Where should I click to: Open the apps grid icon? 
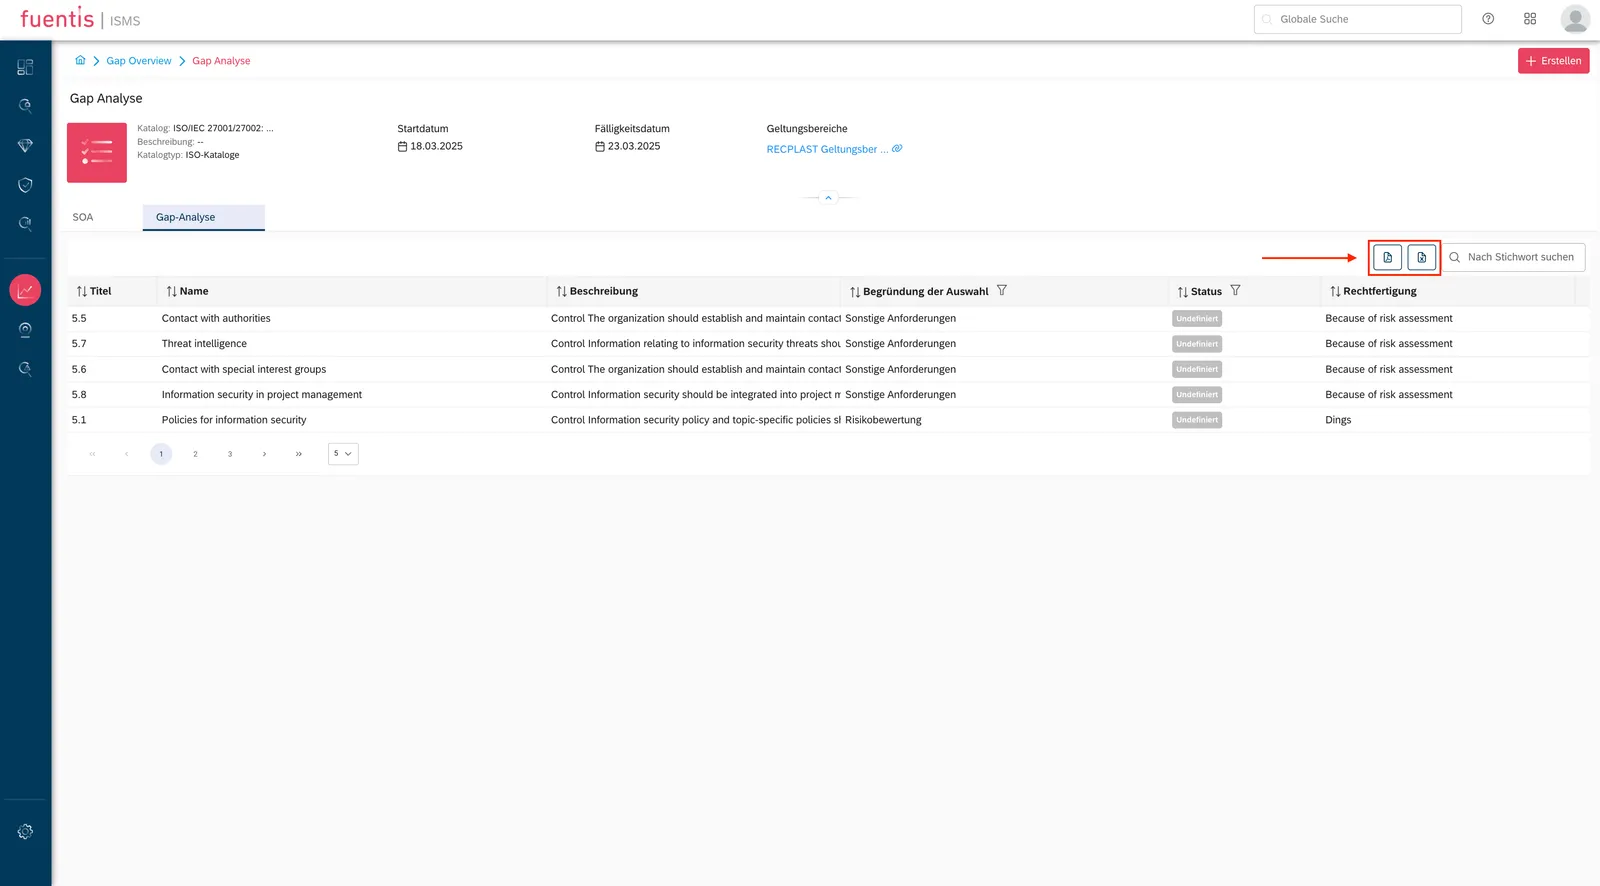[x=1530, y=19]
